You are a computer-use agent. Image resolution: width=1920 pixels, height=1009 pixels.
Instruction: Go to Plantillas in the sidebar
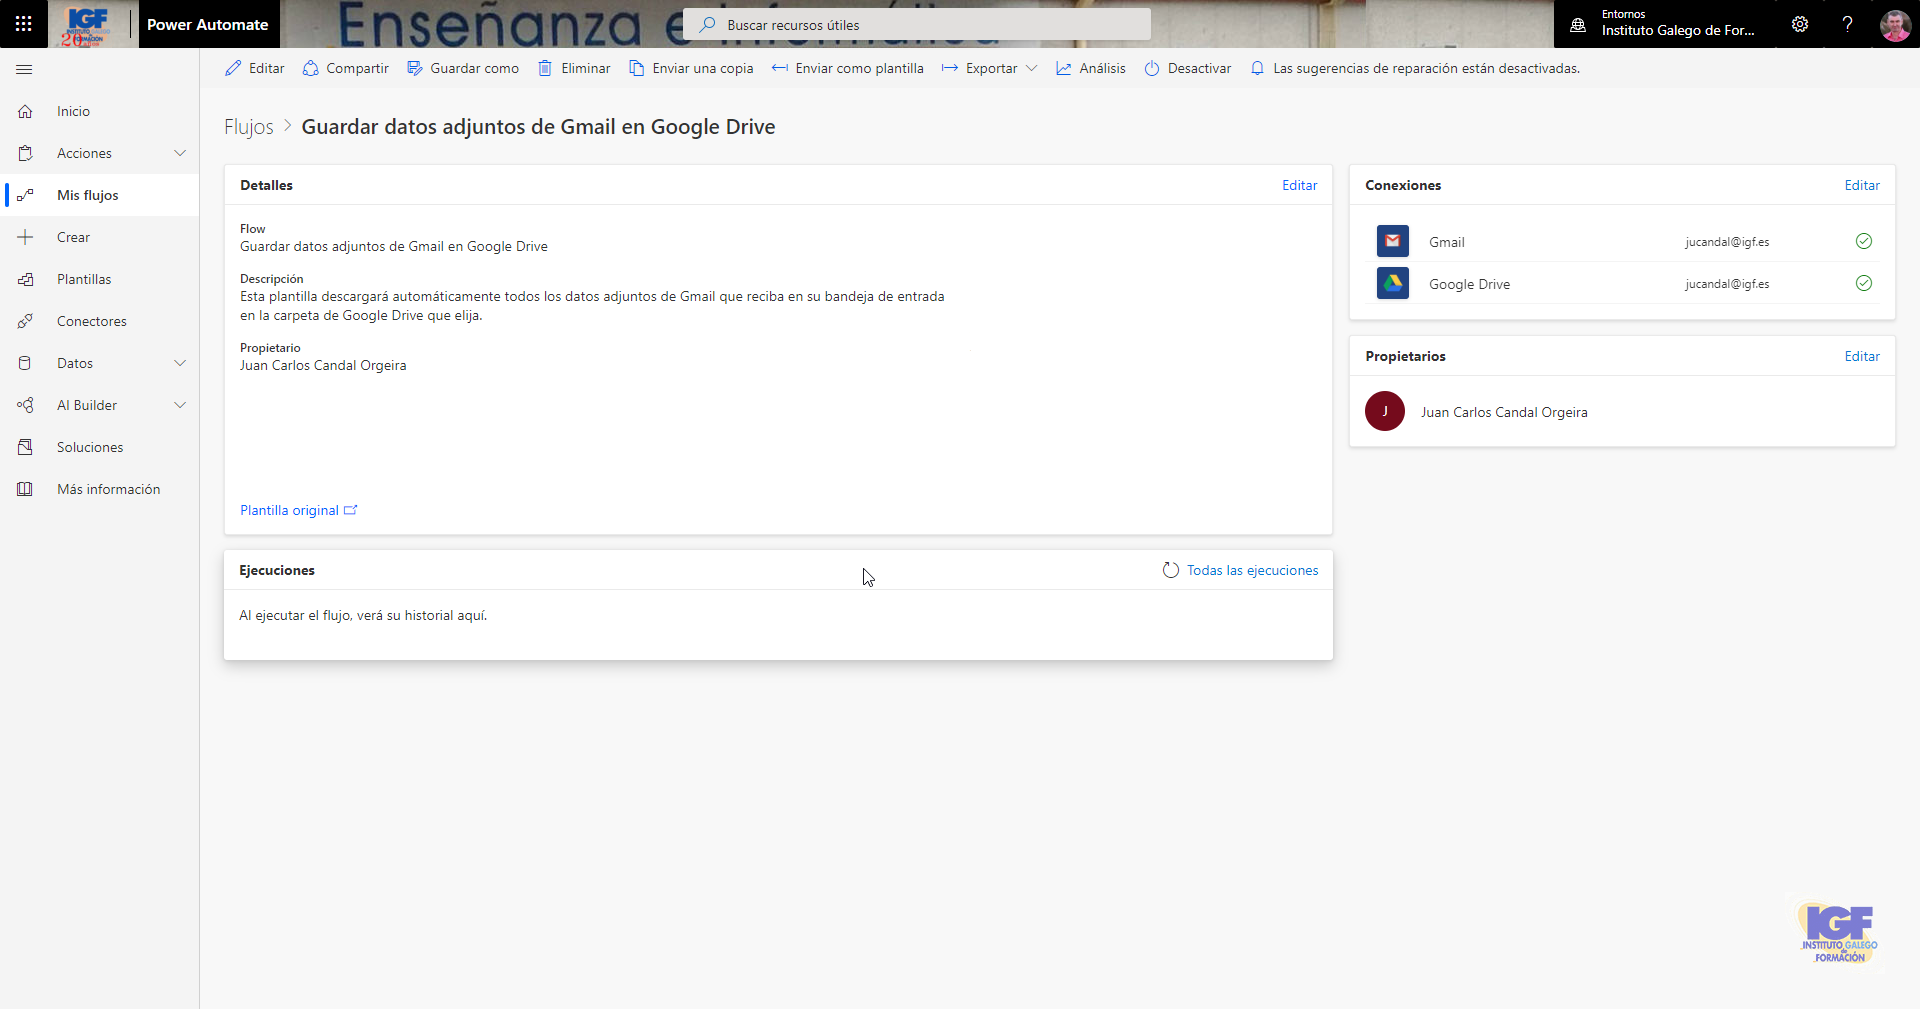84,279
